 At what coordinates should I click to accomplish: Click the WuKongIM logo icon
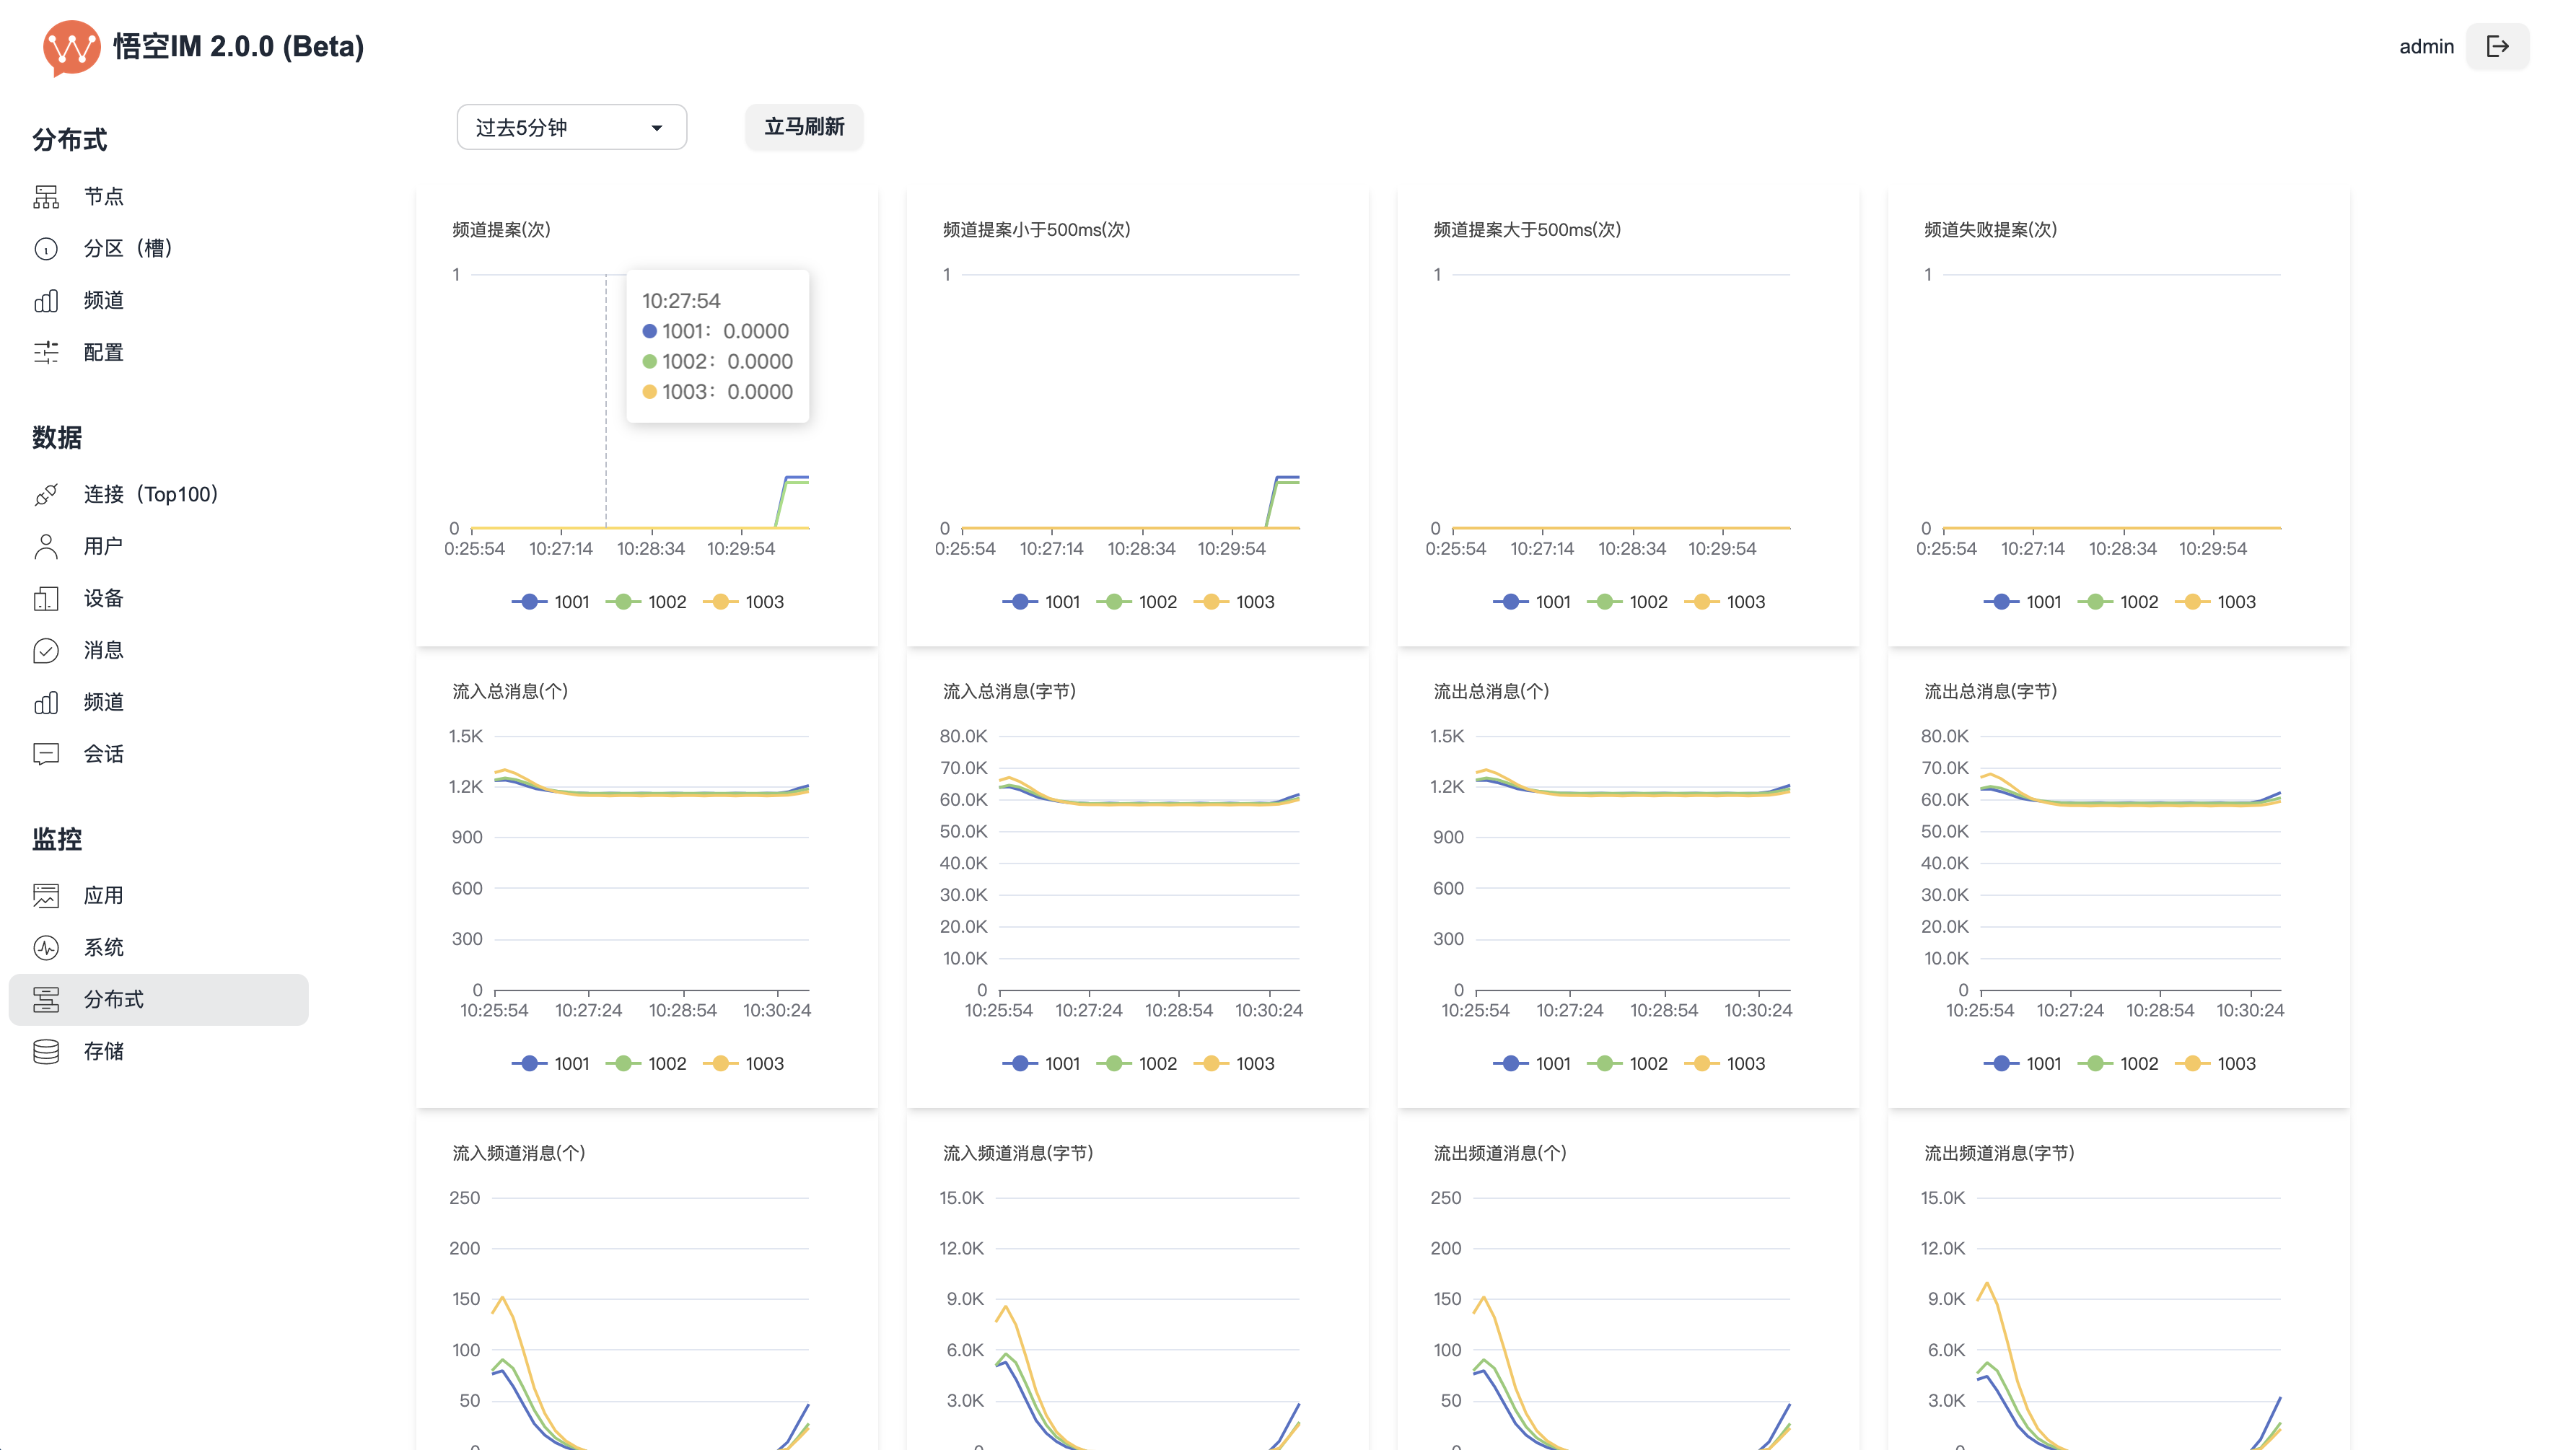click(x=71, y=46)
